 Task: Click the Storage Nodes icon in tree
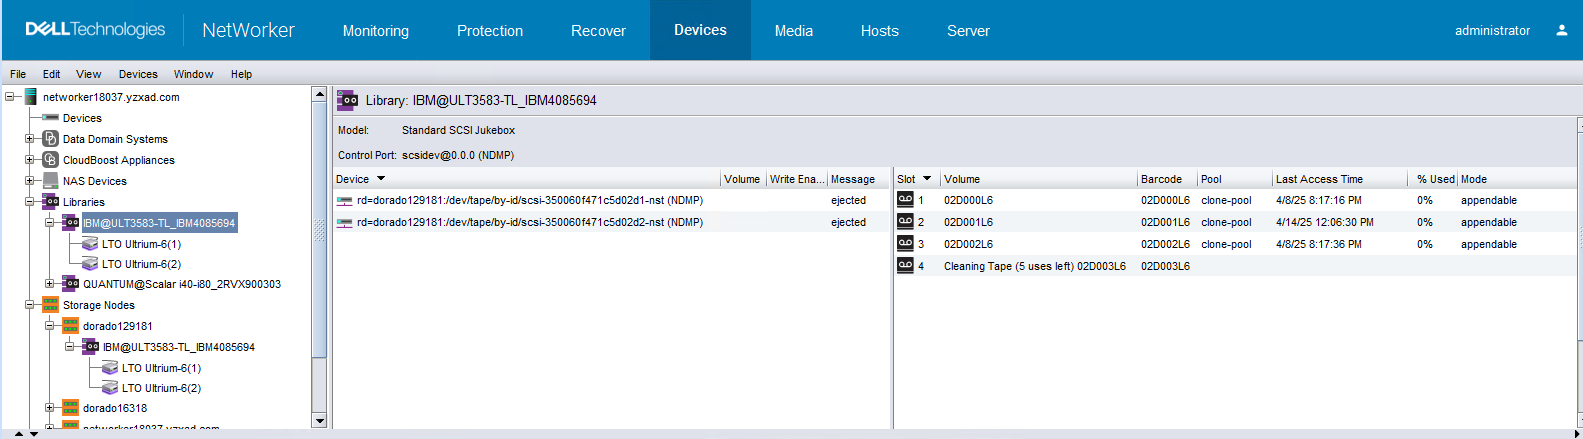pyautogui.click(x=51, y=305)
